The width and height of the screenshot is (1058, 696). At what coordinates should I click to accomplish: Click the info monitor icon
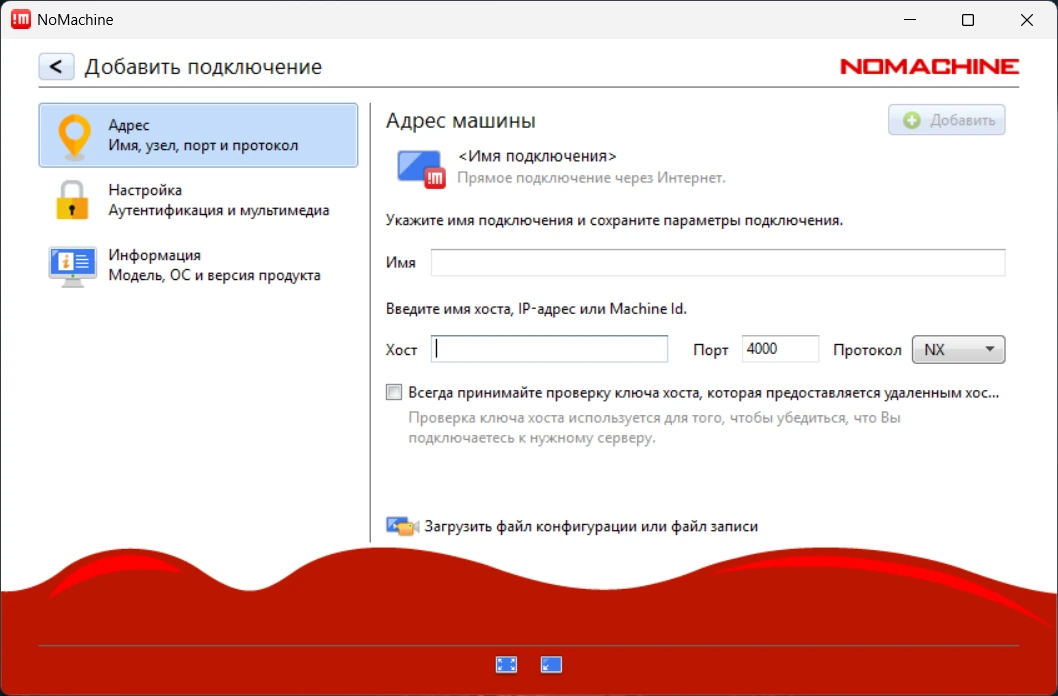(x=73, y=266)
